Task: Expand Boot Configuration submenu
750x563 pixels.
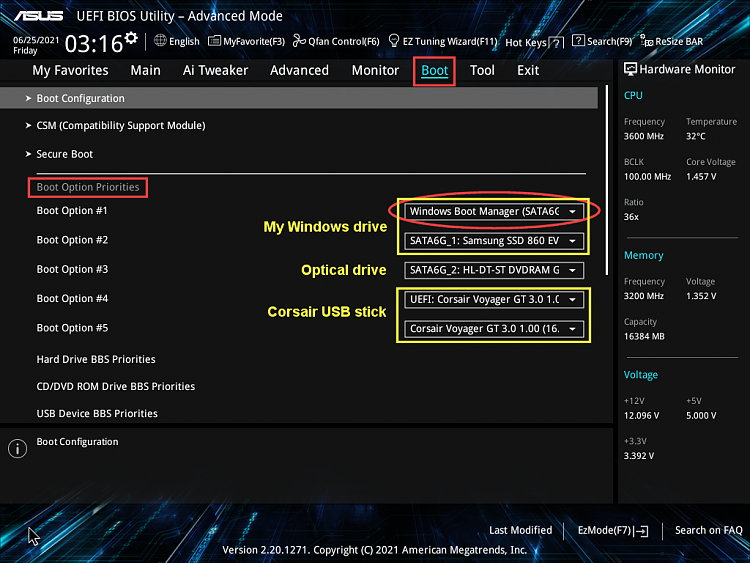Action: point(299,98)
